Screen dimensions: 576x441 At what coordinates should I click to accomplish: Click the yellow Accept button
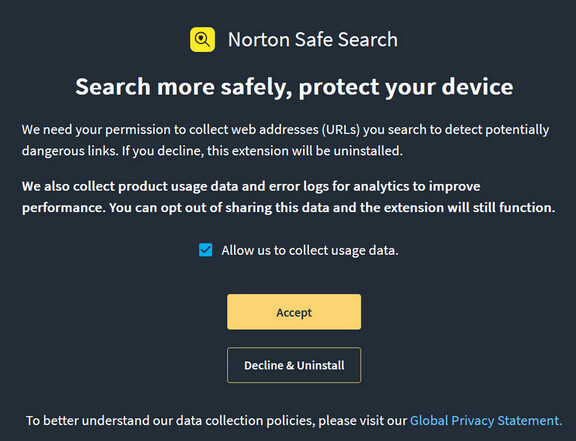pyautogui.click(x=294, y=312)
